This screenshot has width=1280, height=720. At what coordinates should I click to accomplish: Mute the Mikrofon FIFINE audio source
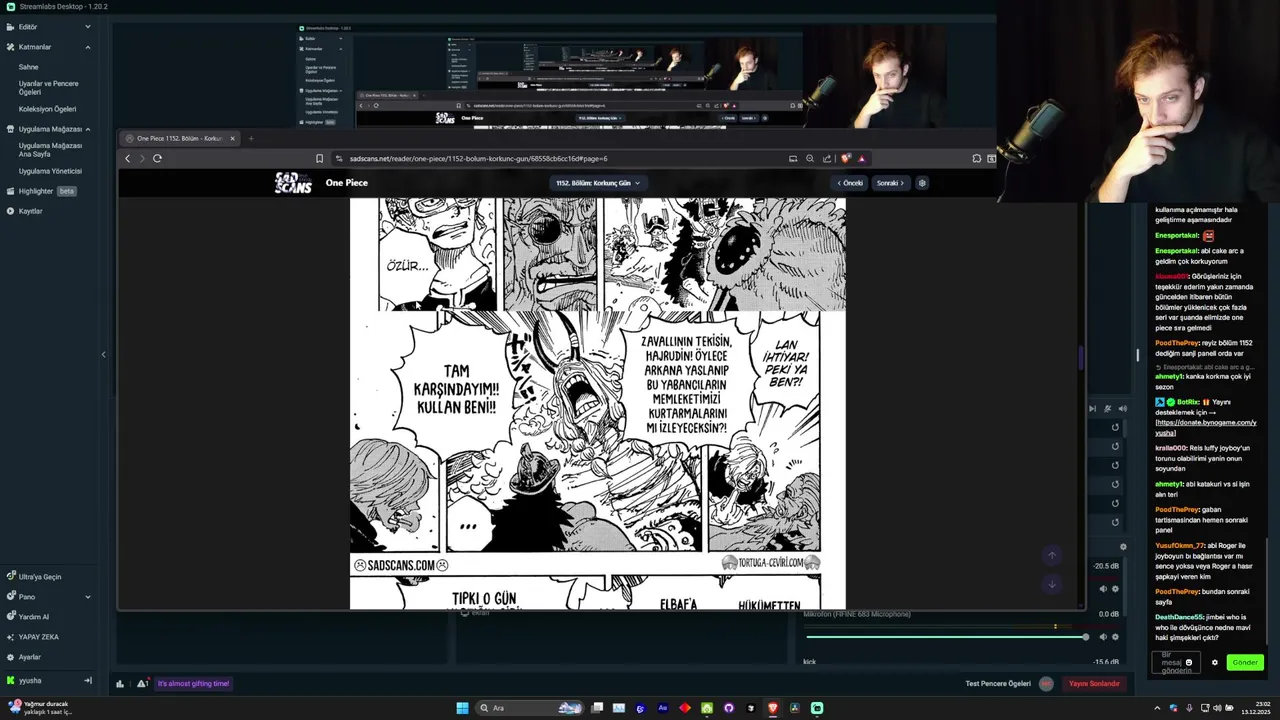click(x=1103, y=636)
